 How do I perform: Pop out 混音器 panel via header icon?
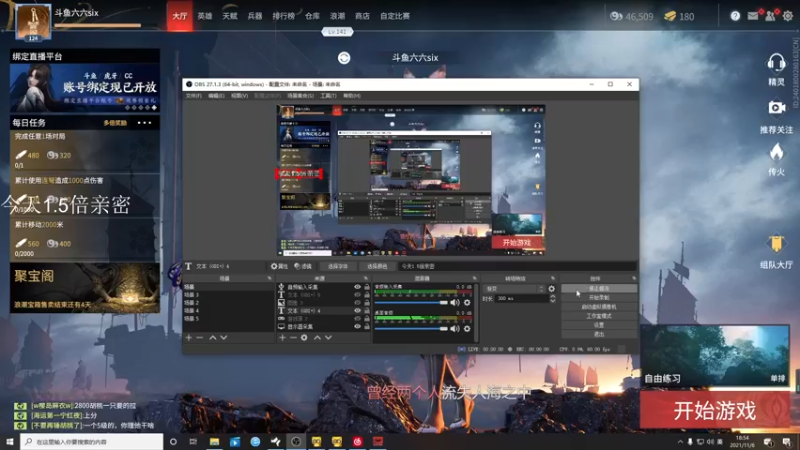click(x=474, y=278)
